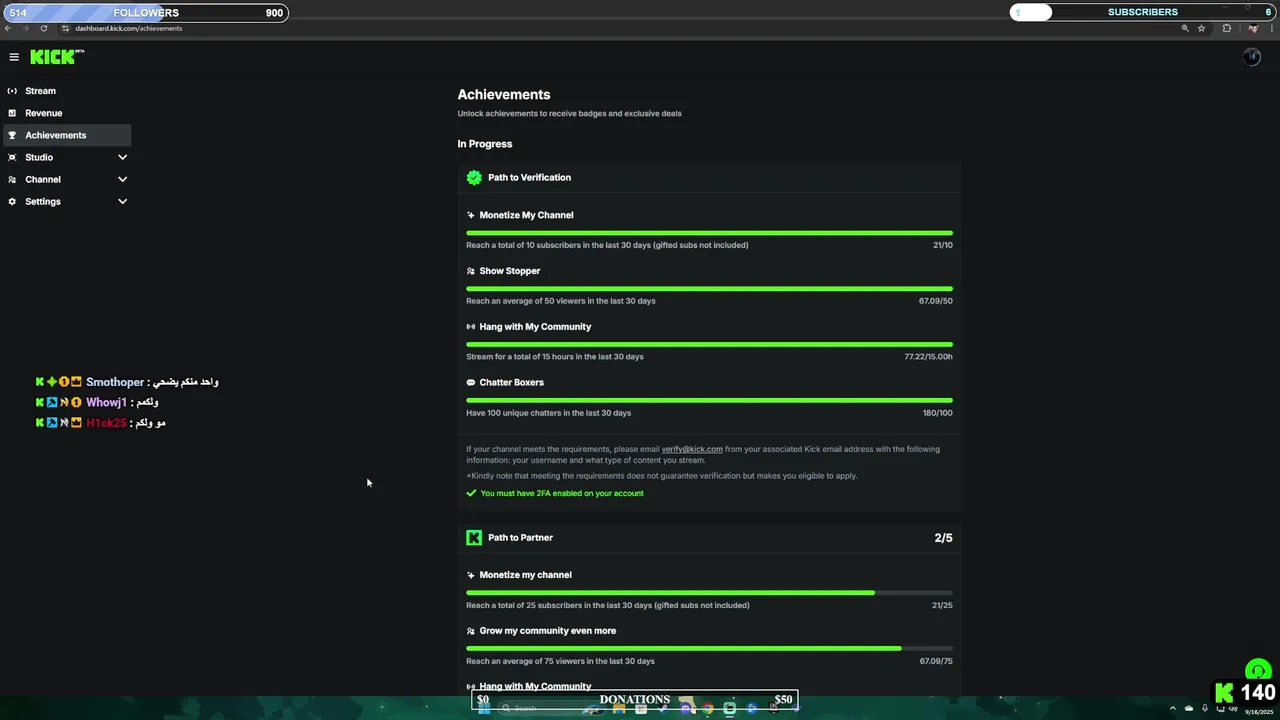Select Channel in the sidebar
This screenshot has width=1280, height=720.
point(67,179)
